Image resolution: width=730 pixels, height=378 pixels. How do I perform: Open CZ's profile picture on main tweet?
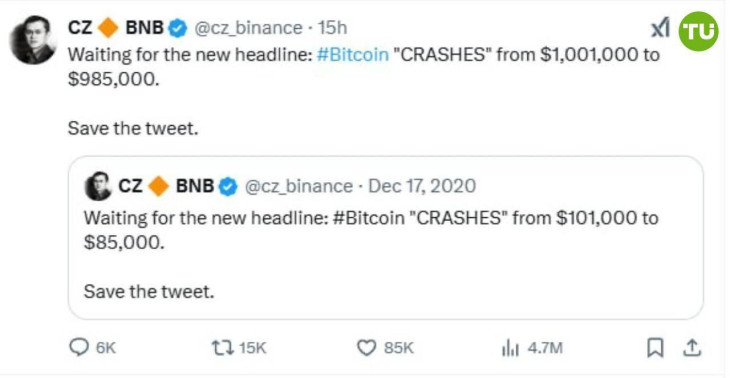click(x=33, y=40)
